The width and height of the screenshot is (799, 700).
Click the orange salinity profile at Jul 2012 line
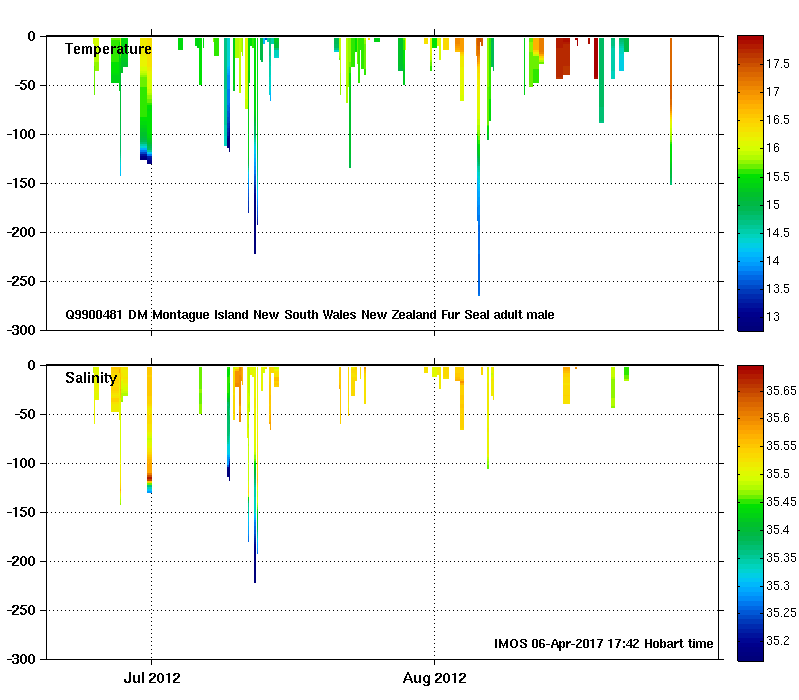(149, 429)
